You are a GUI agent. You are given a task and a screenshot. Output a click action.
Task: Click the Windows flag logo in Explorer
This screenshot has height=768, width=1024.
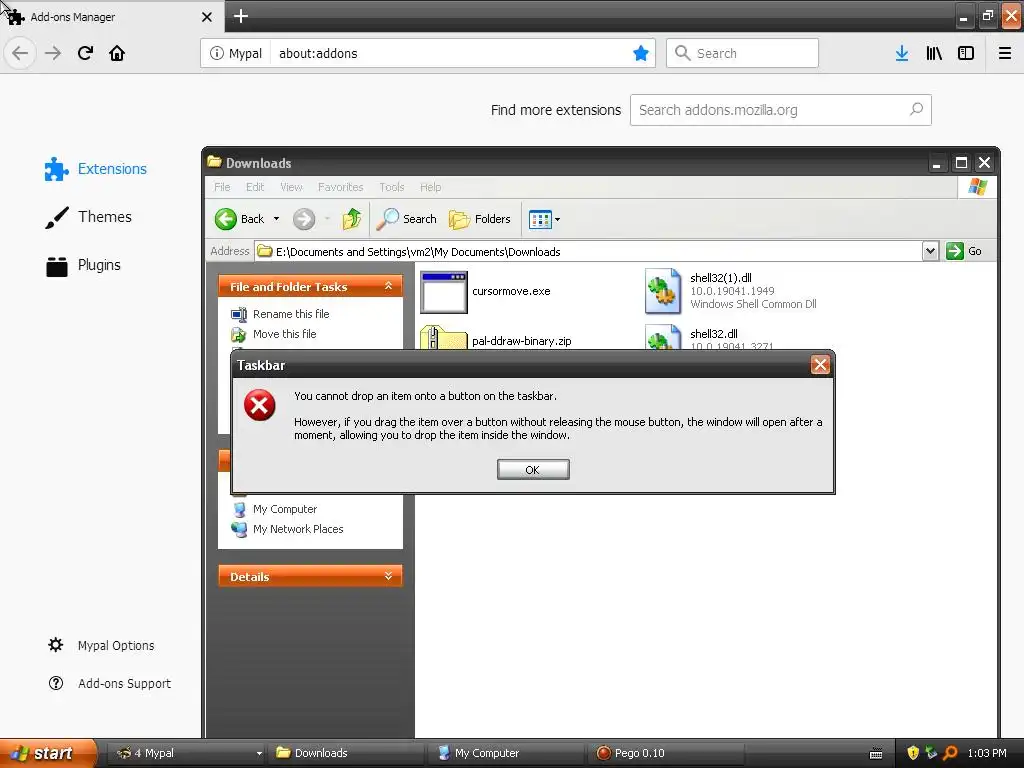click(977, 187)
